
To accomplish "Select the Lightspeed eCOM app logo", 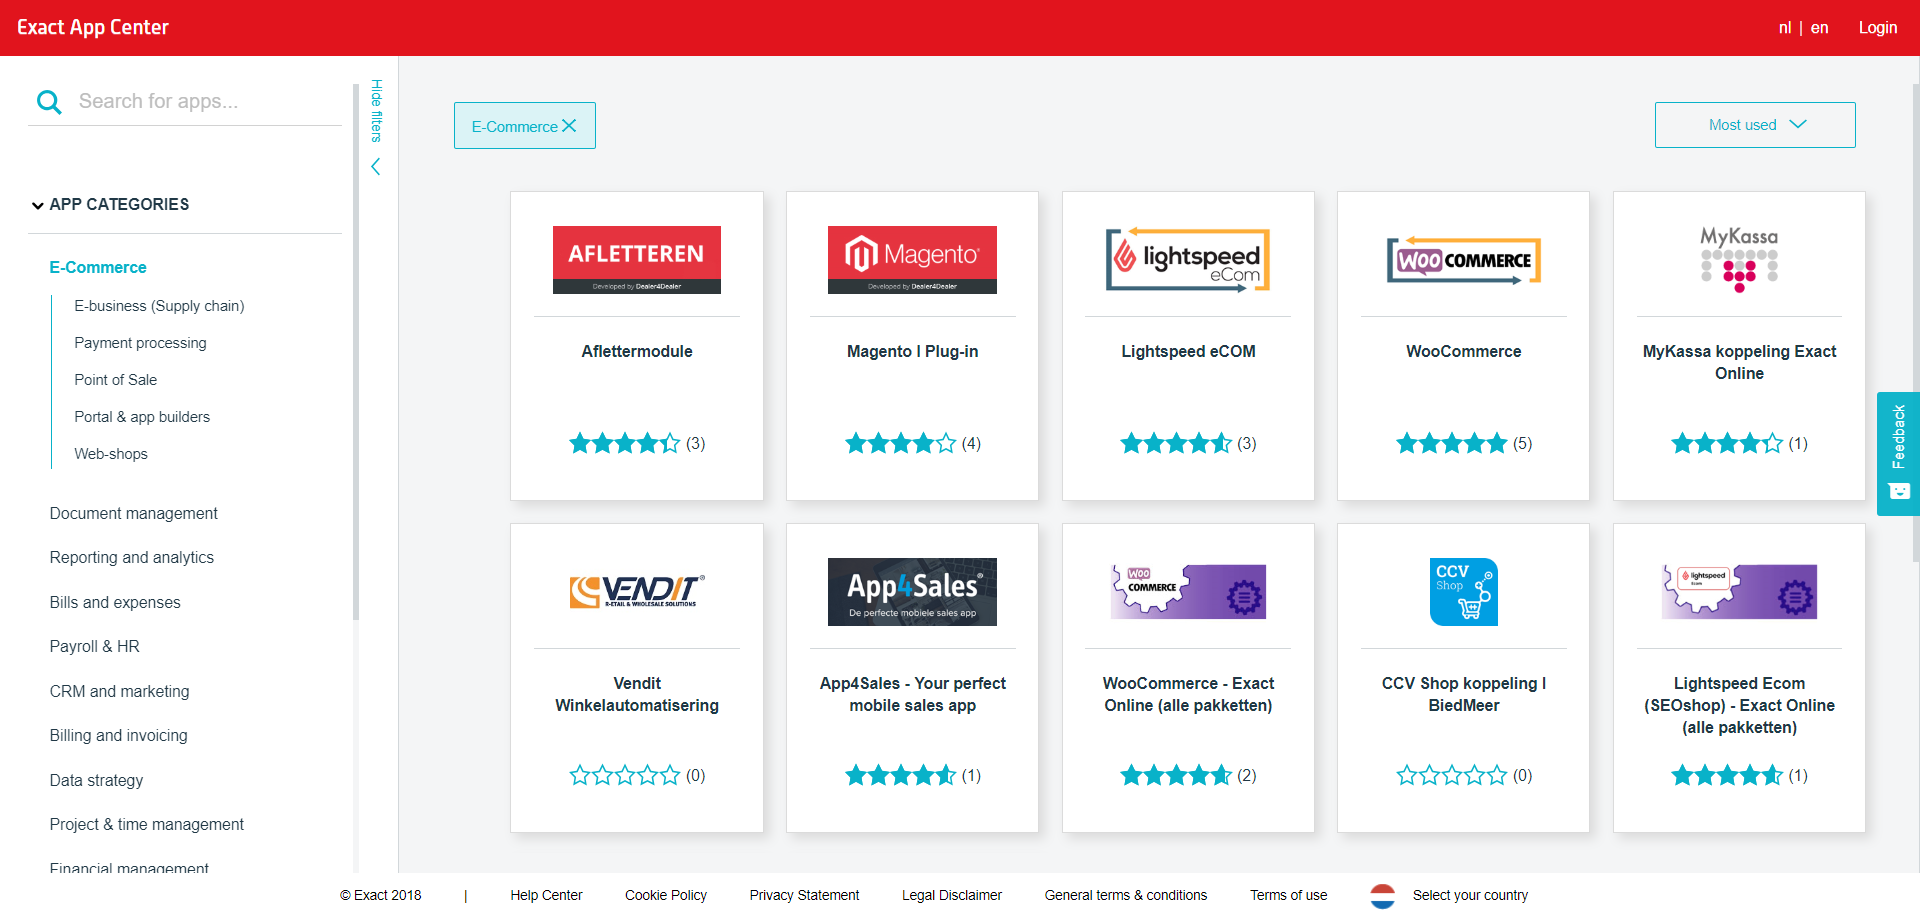I will point(1187,259).
